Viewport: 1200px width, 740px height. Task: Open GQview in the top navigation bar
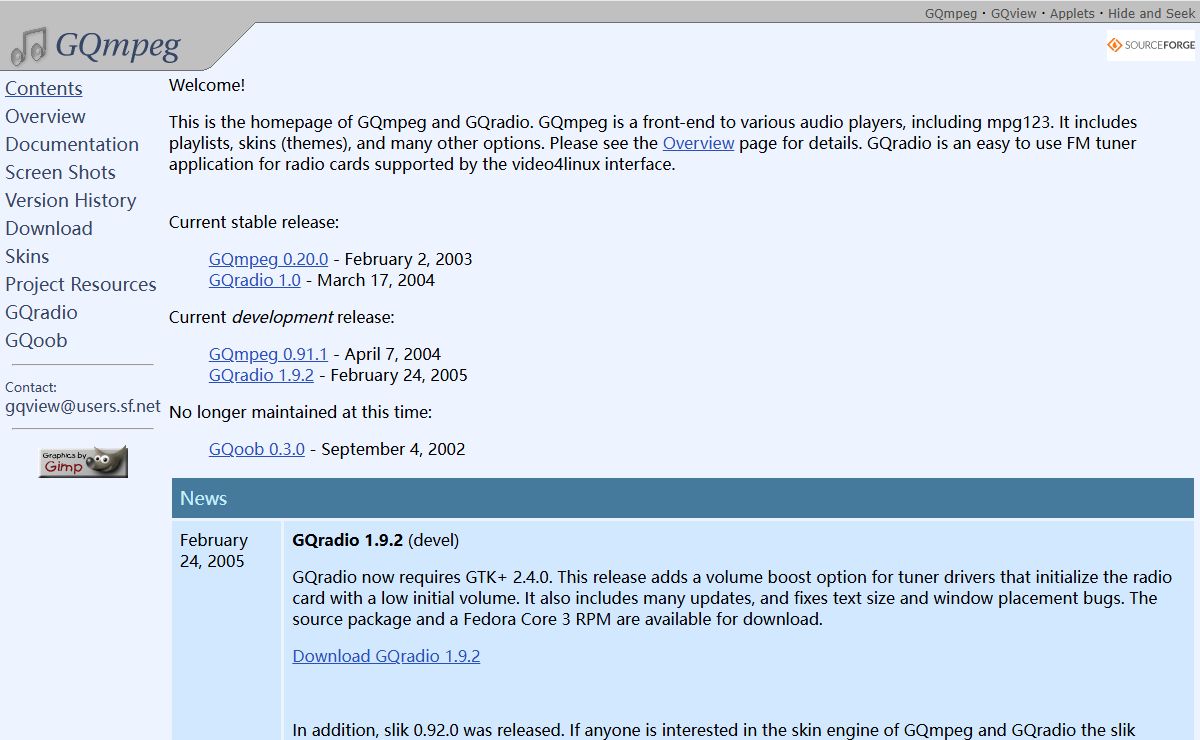tap(1014, 13)
